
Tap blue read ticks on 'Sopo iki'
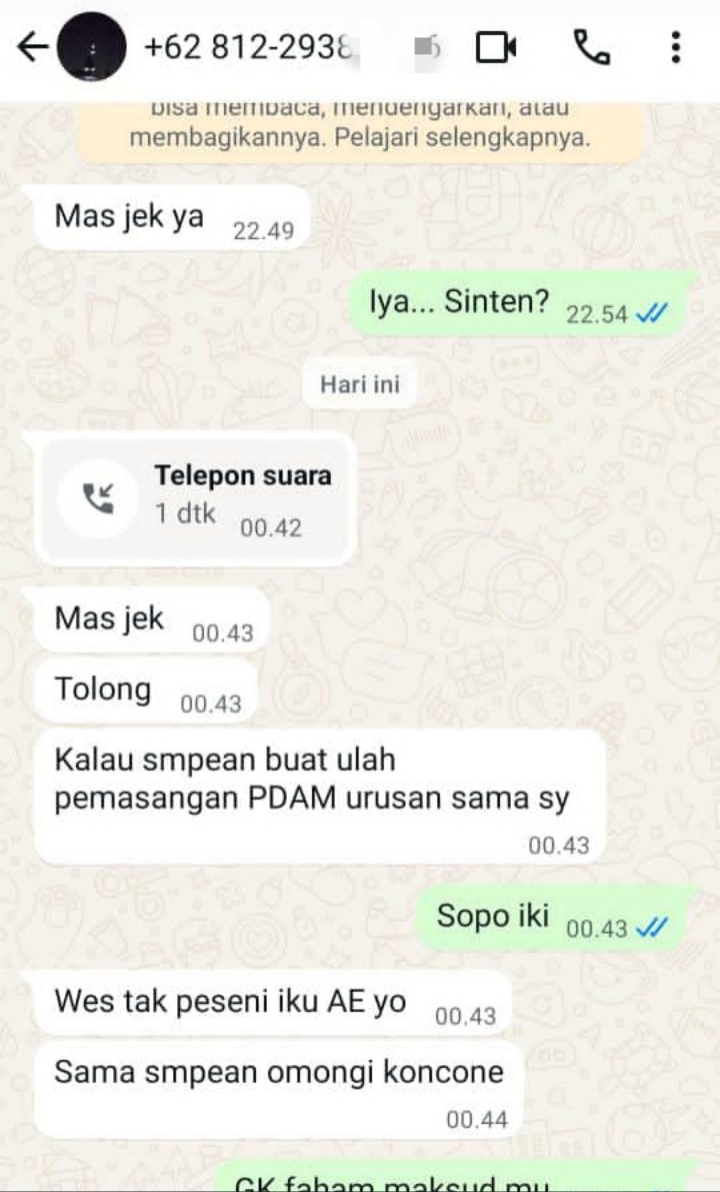point(652,928)
